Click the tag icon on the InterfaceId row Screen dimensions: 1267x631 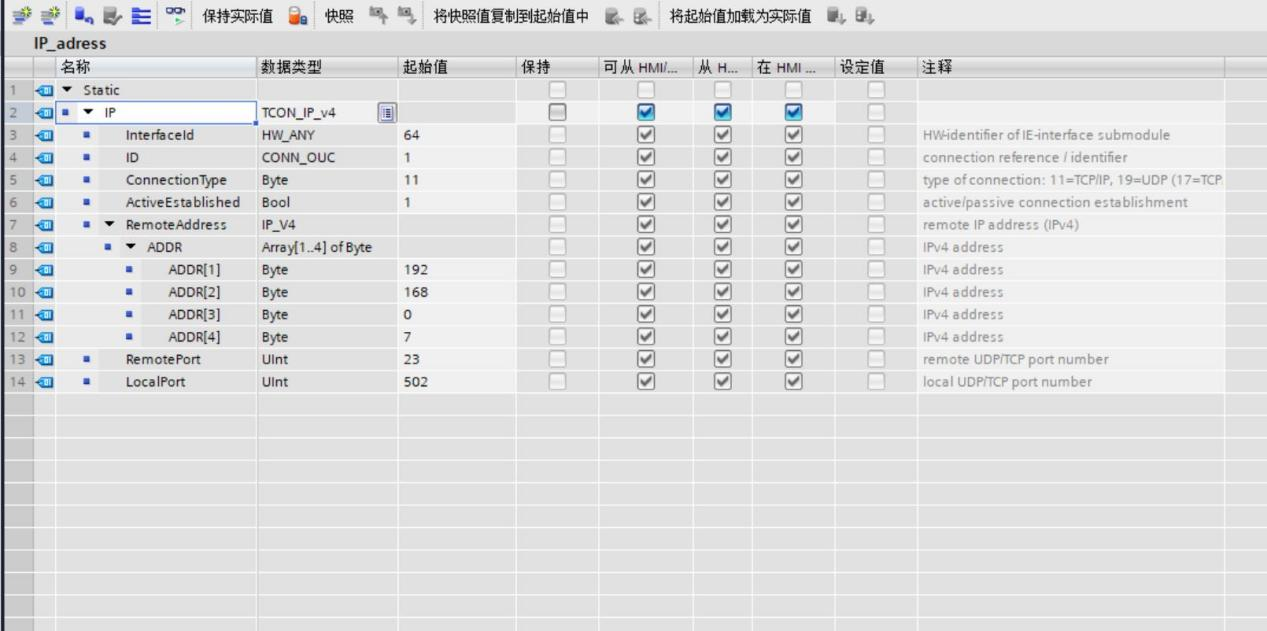point(43,134)
